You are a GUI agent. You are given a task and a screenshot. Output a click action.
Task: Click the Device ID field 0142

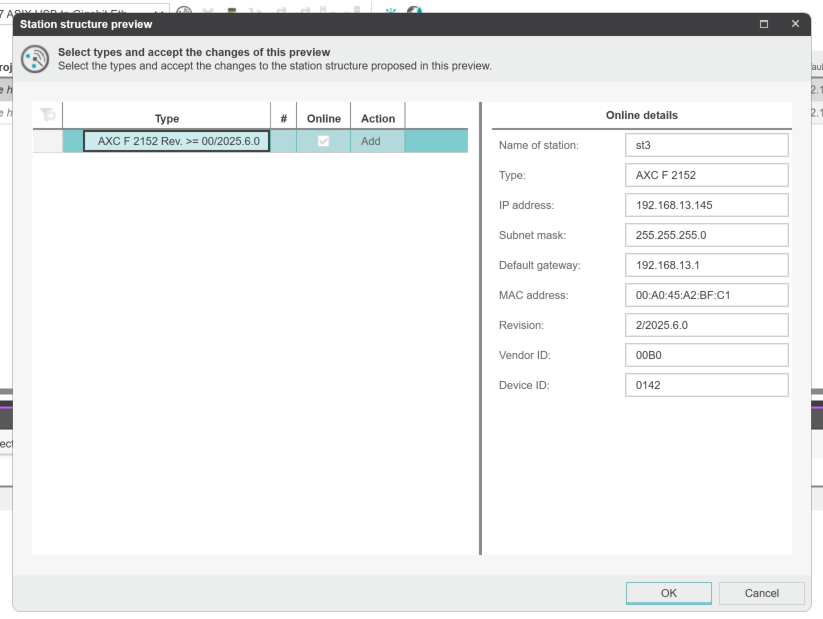pos(706,385)
